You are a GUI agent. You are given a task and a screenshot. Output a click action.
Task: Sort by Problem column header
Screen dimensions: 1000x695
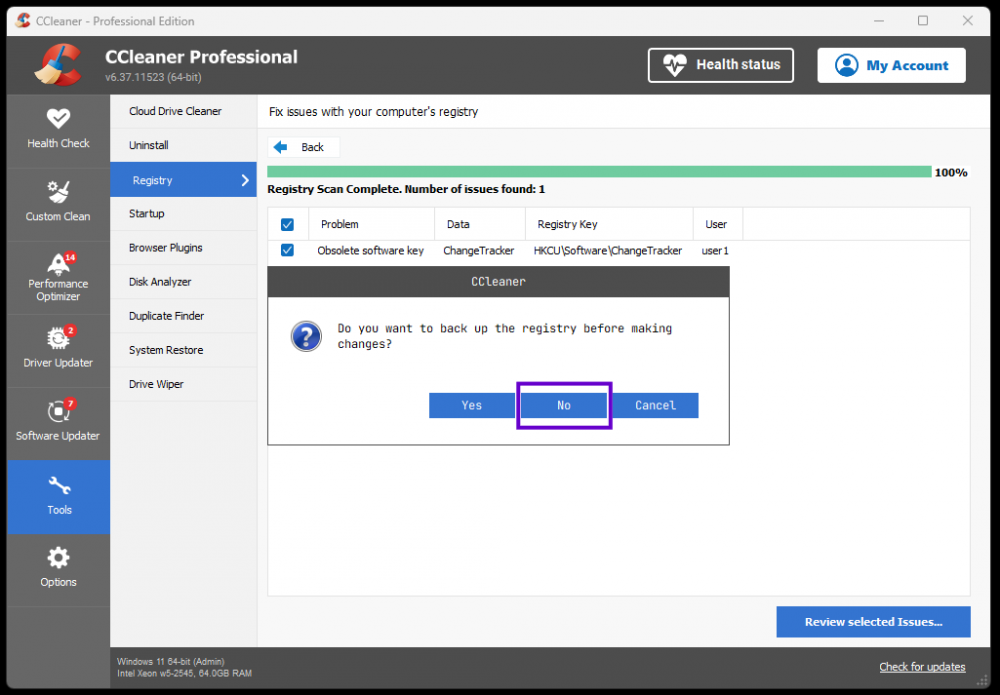pyautogui.click(x=372, y=224)
